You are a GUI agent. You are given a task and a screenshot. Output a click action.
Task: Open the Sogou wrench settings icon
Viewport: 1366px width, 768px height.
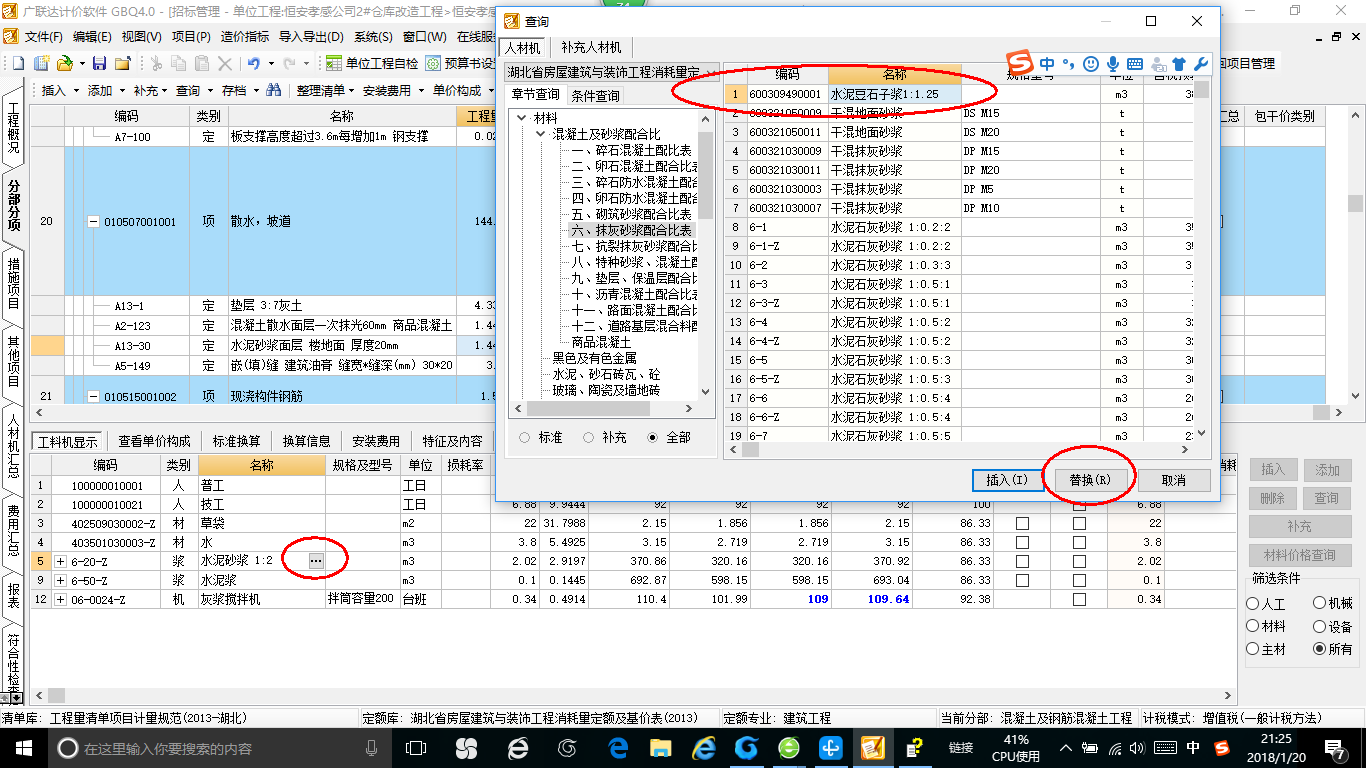tap(1201, 63)
